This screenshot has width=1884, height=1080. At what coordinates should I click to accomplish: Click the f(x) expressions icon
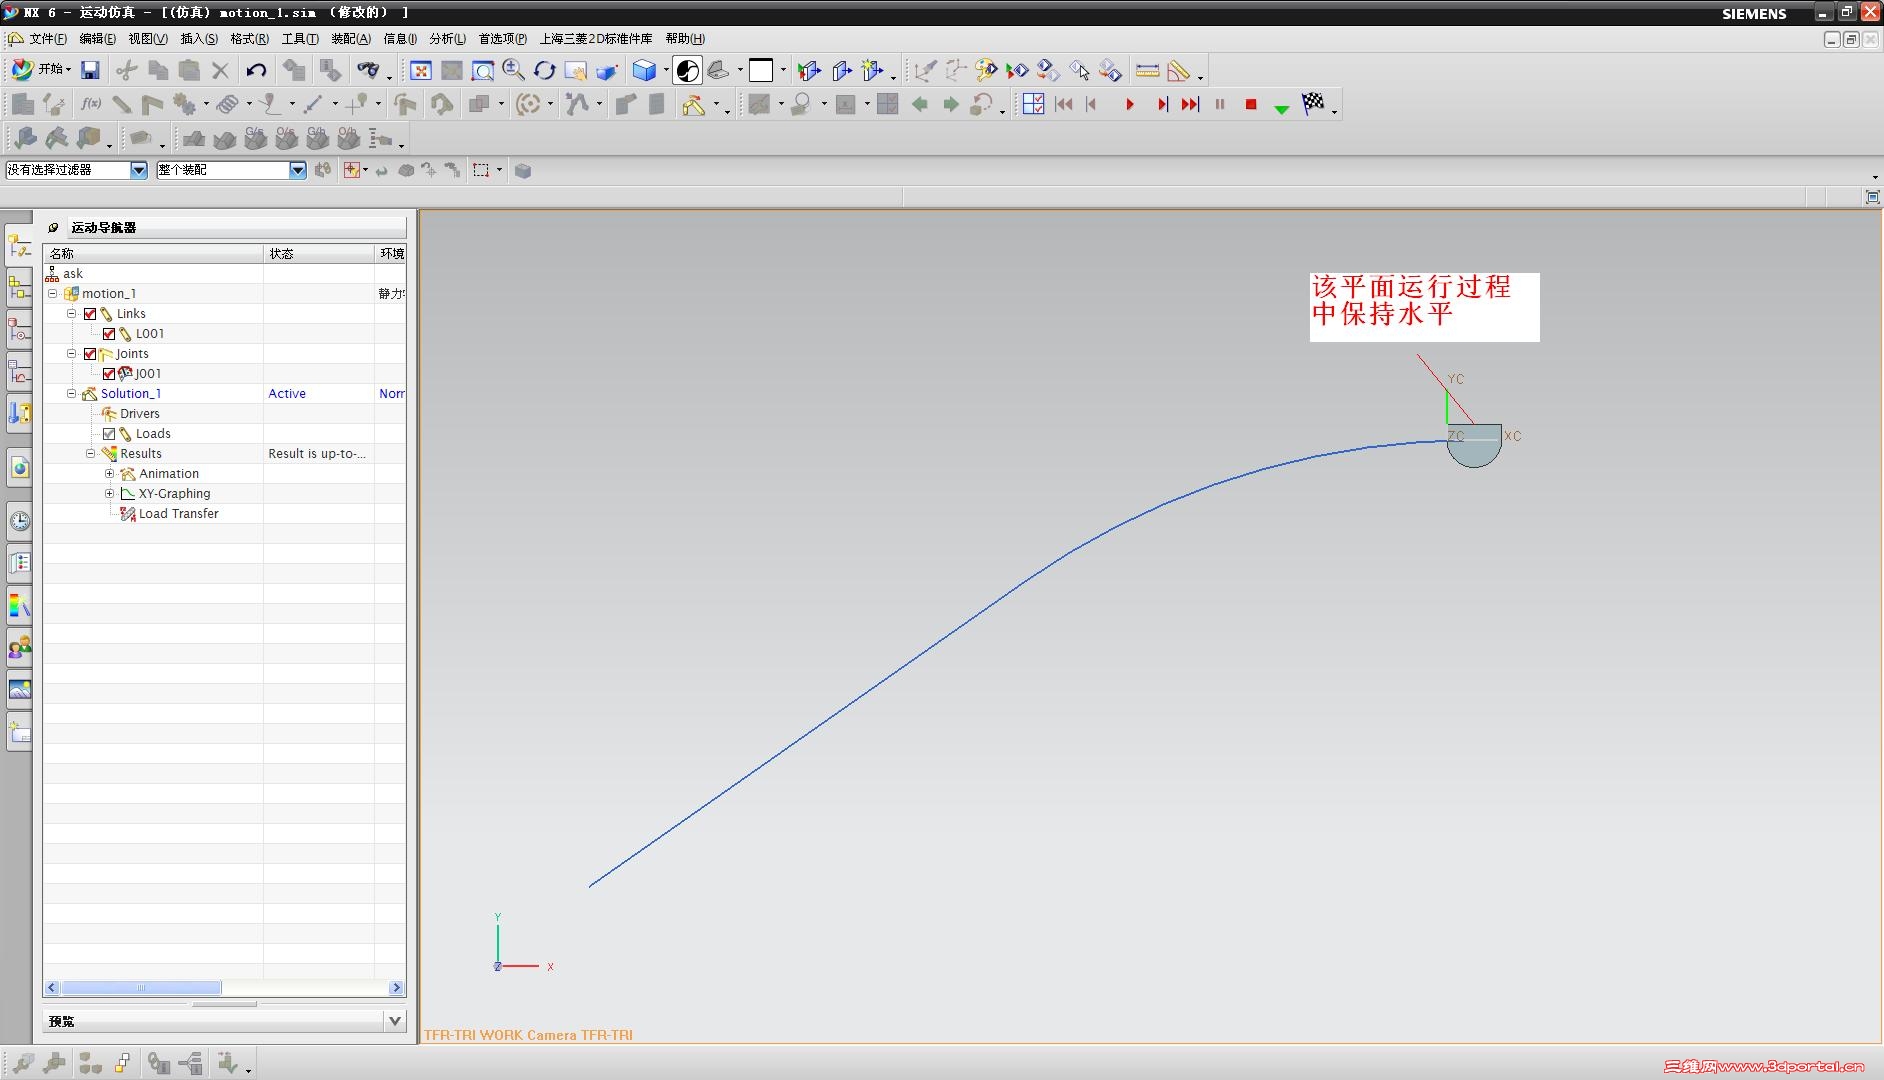91,104
